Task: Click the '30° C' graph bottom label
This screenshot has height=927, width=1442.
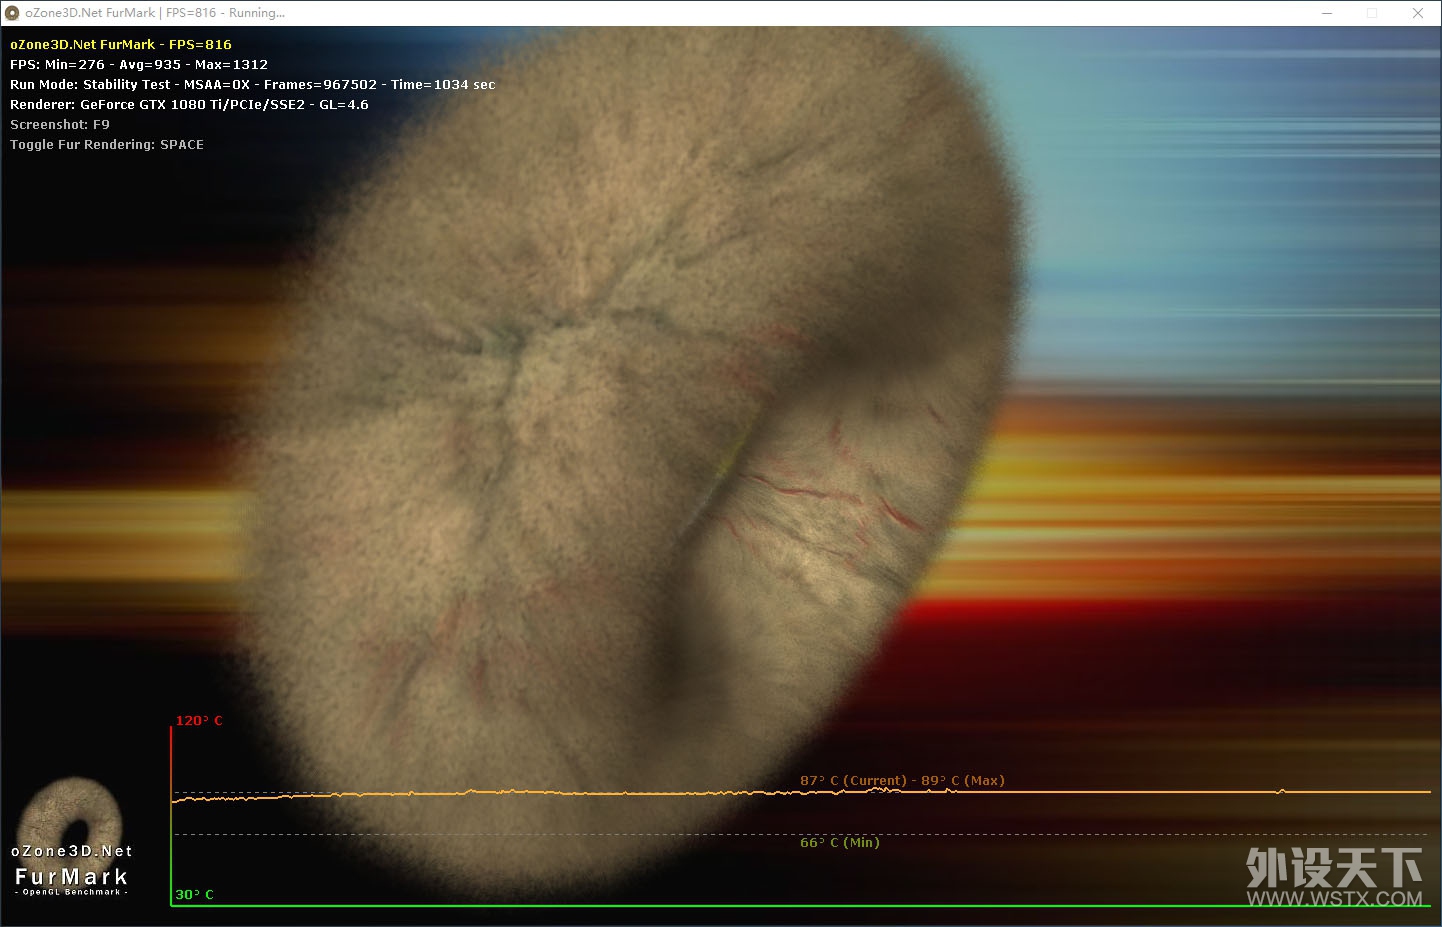Action: point(195,894)
